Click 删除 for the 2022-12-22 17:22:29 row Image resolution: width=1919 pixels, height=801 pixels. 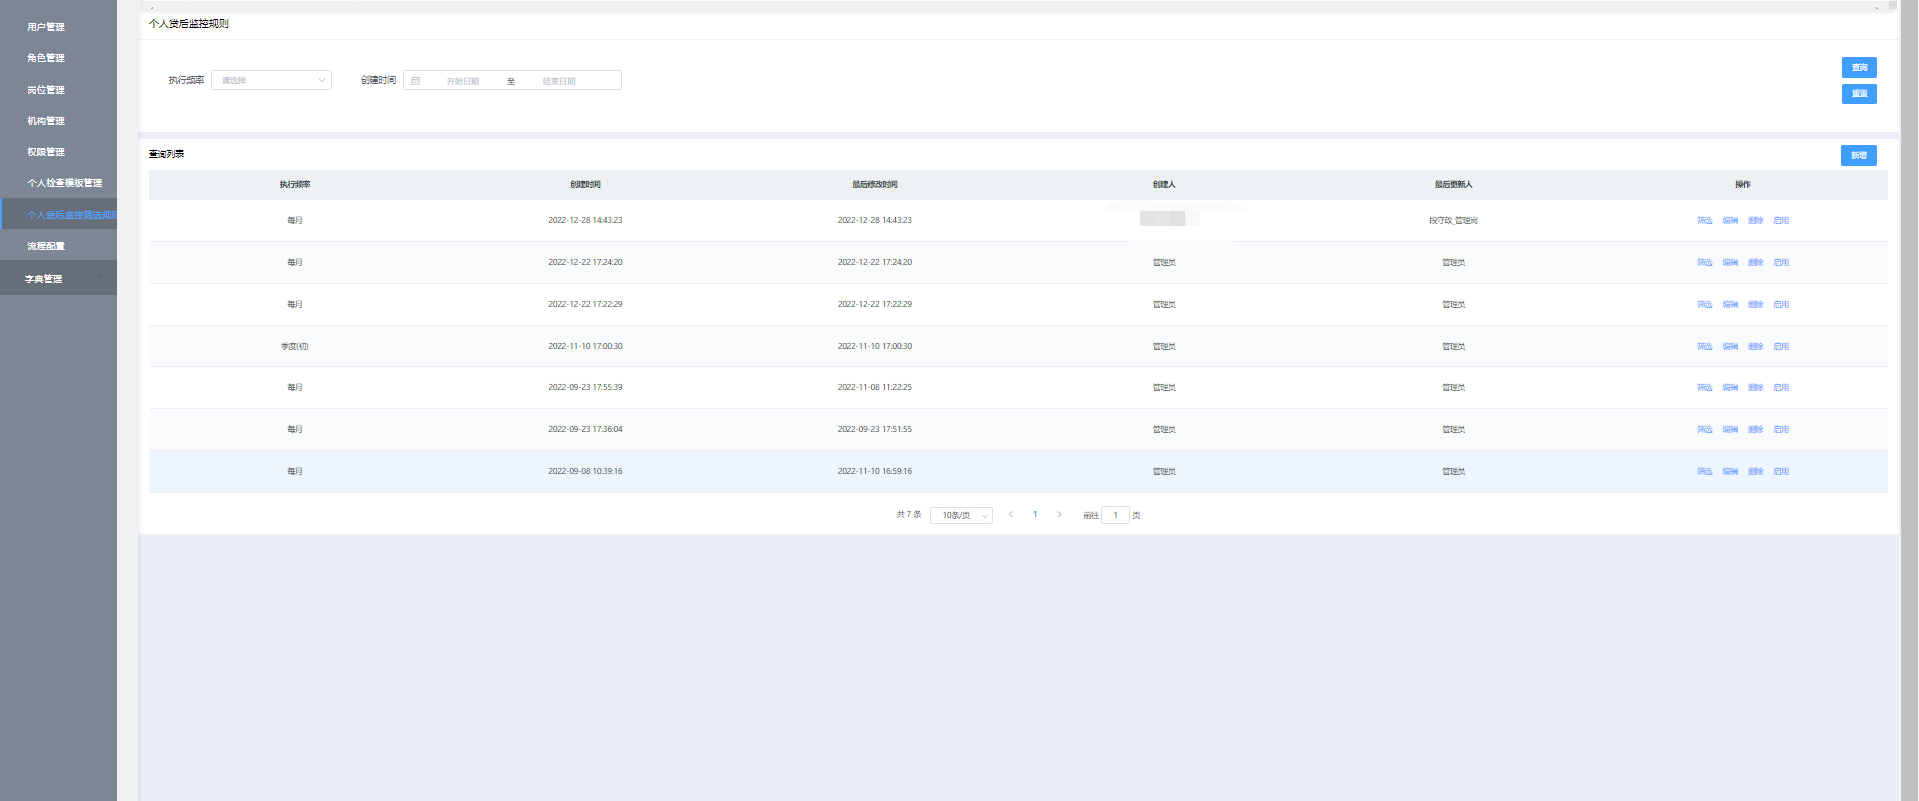click(1756, 305)
